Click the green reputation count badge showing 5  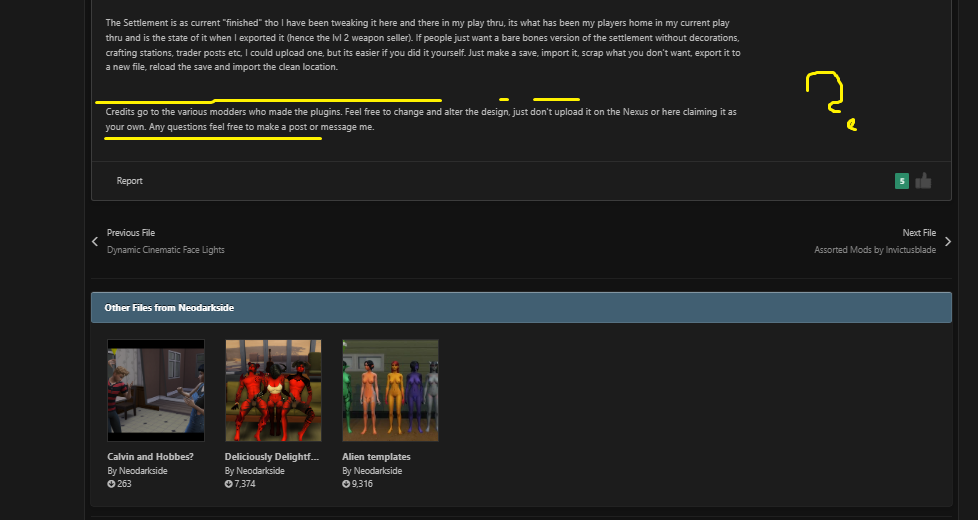point(901,181)
